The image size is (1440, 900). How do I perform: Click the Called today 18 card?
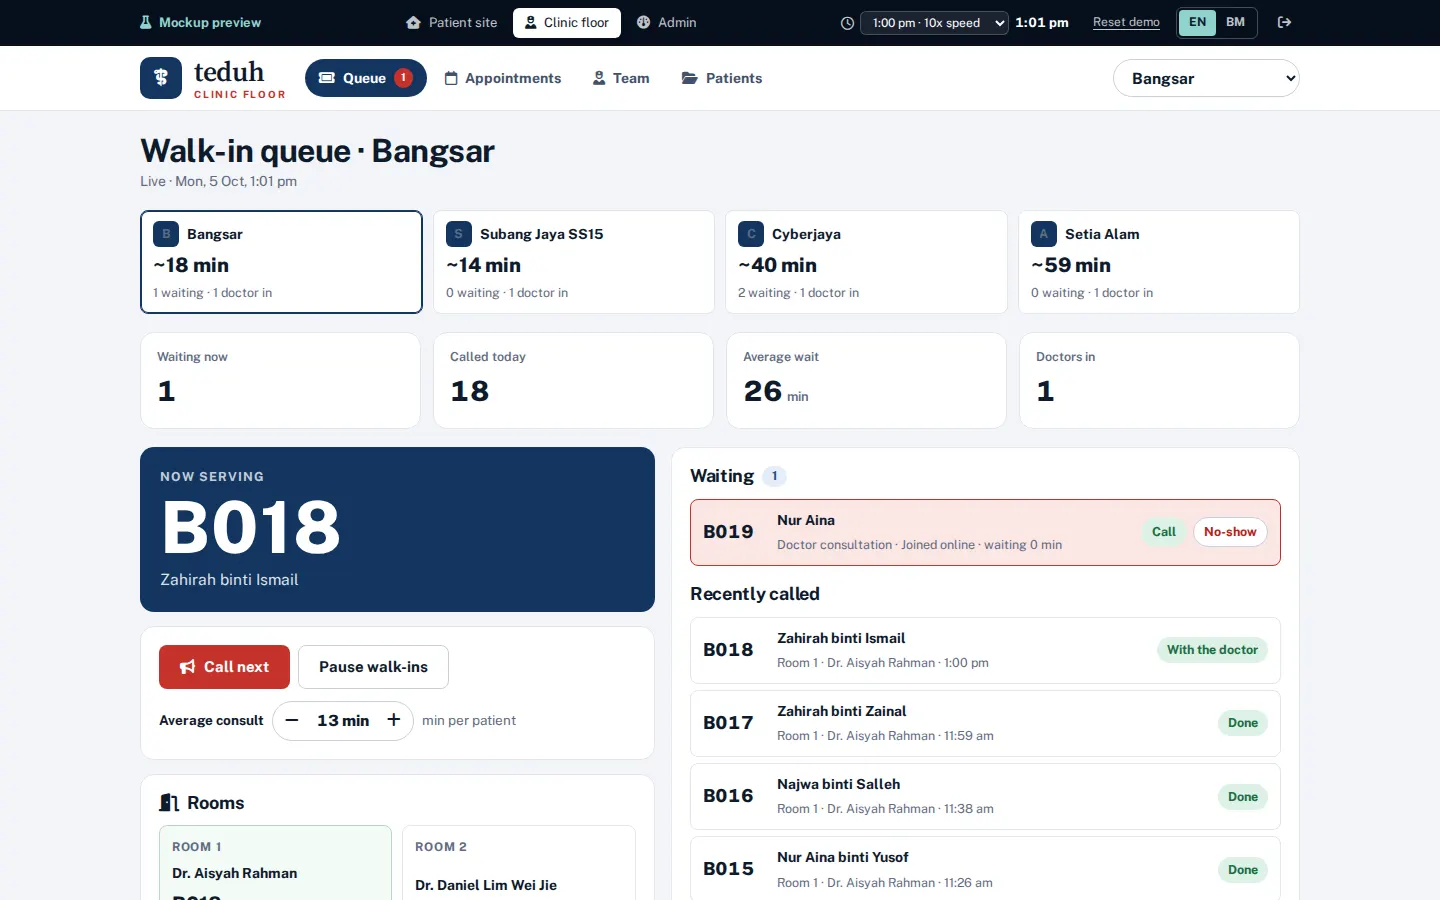coord(574,380)
